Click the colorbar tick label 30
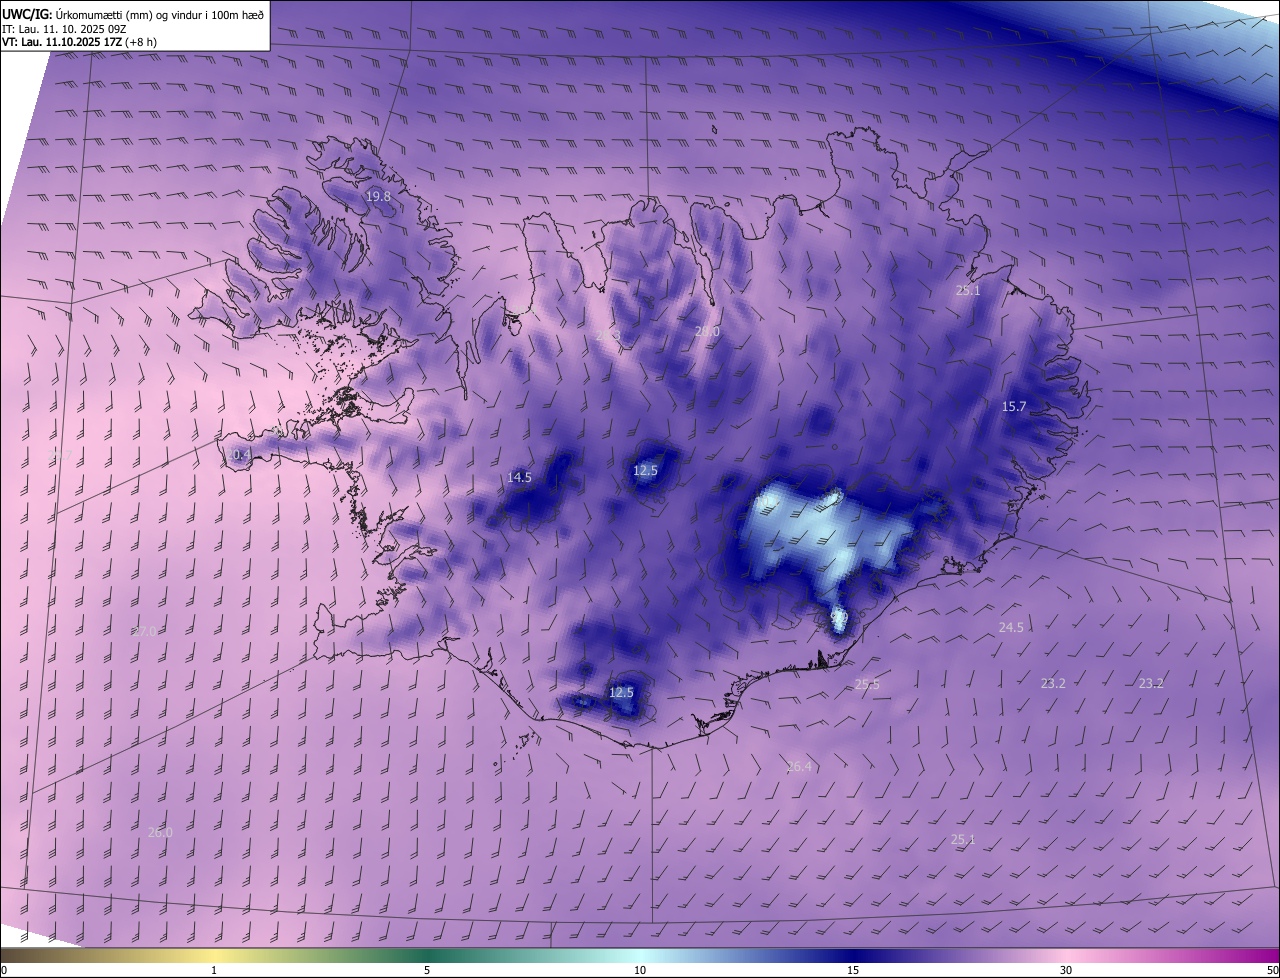This screenshot has height=978, width=1280. [x=1066, y=970]
